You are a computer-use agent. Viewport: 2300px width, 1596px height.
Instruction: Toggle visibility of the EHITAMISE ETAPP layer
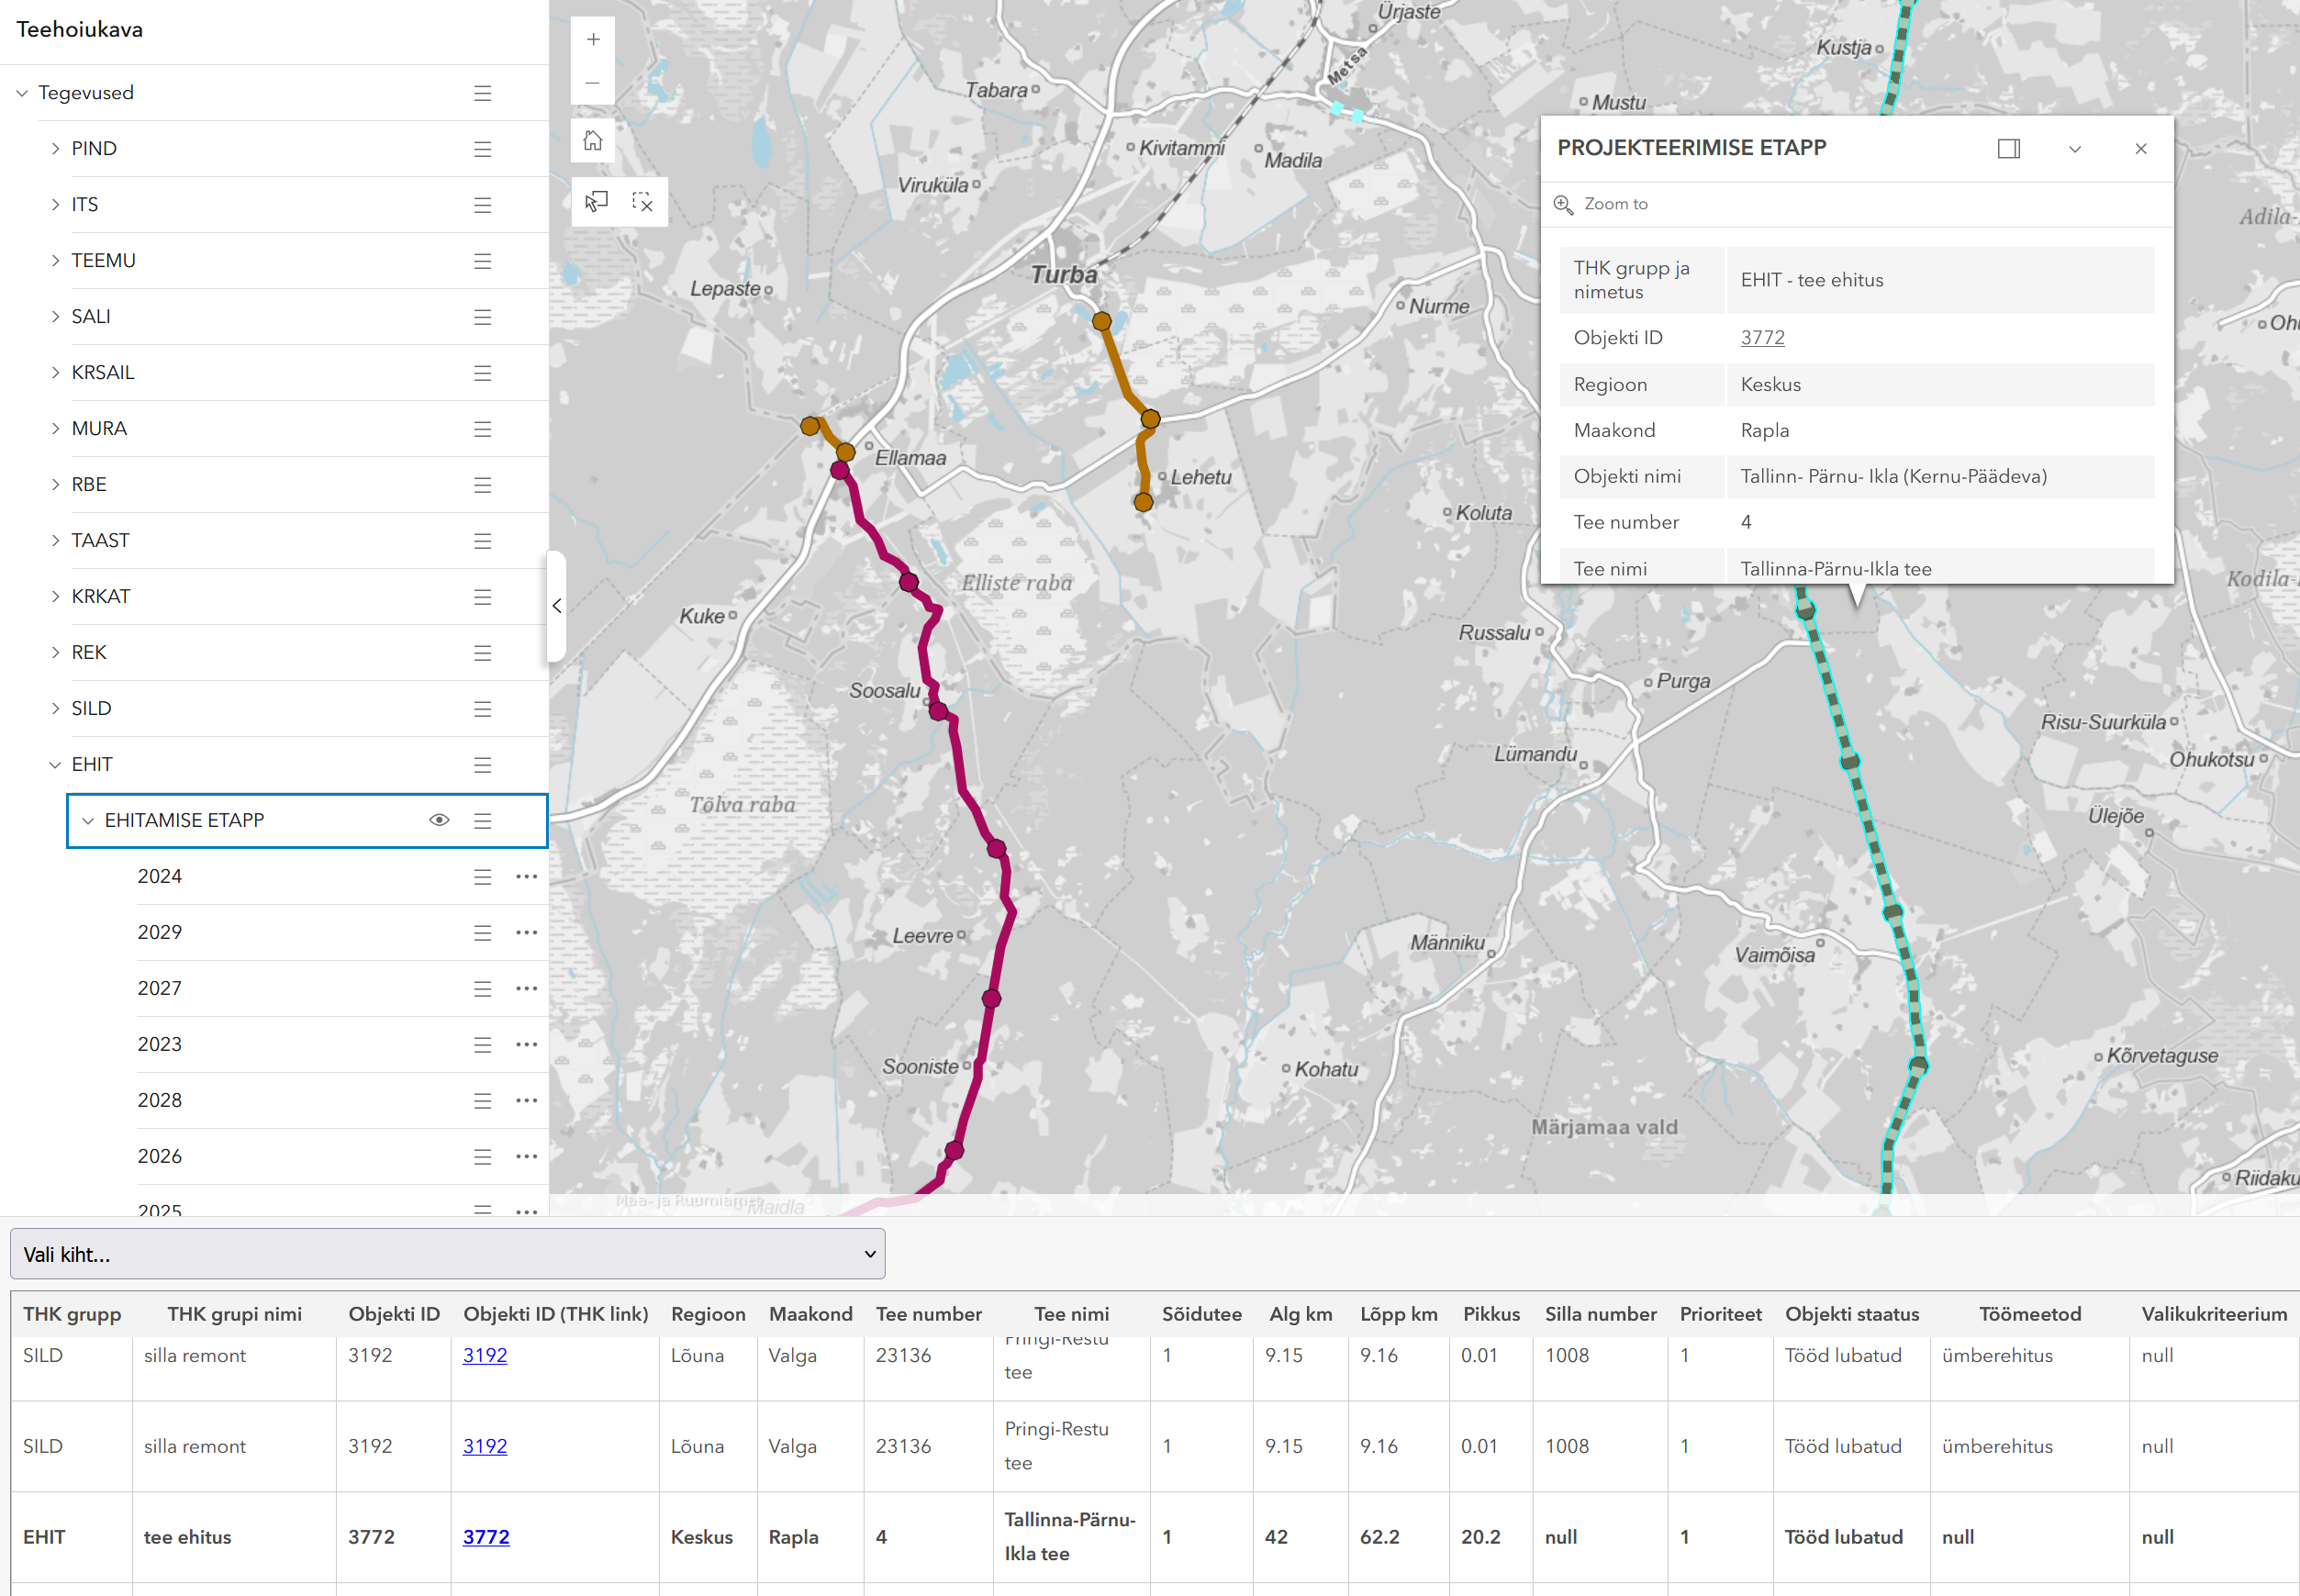(x=440, y=820)
